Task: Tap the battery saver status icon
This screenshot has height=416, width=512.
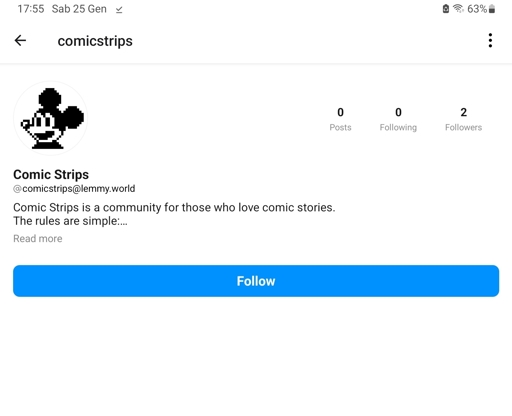Action: [x=446, y=9]
